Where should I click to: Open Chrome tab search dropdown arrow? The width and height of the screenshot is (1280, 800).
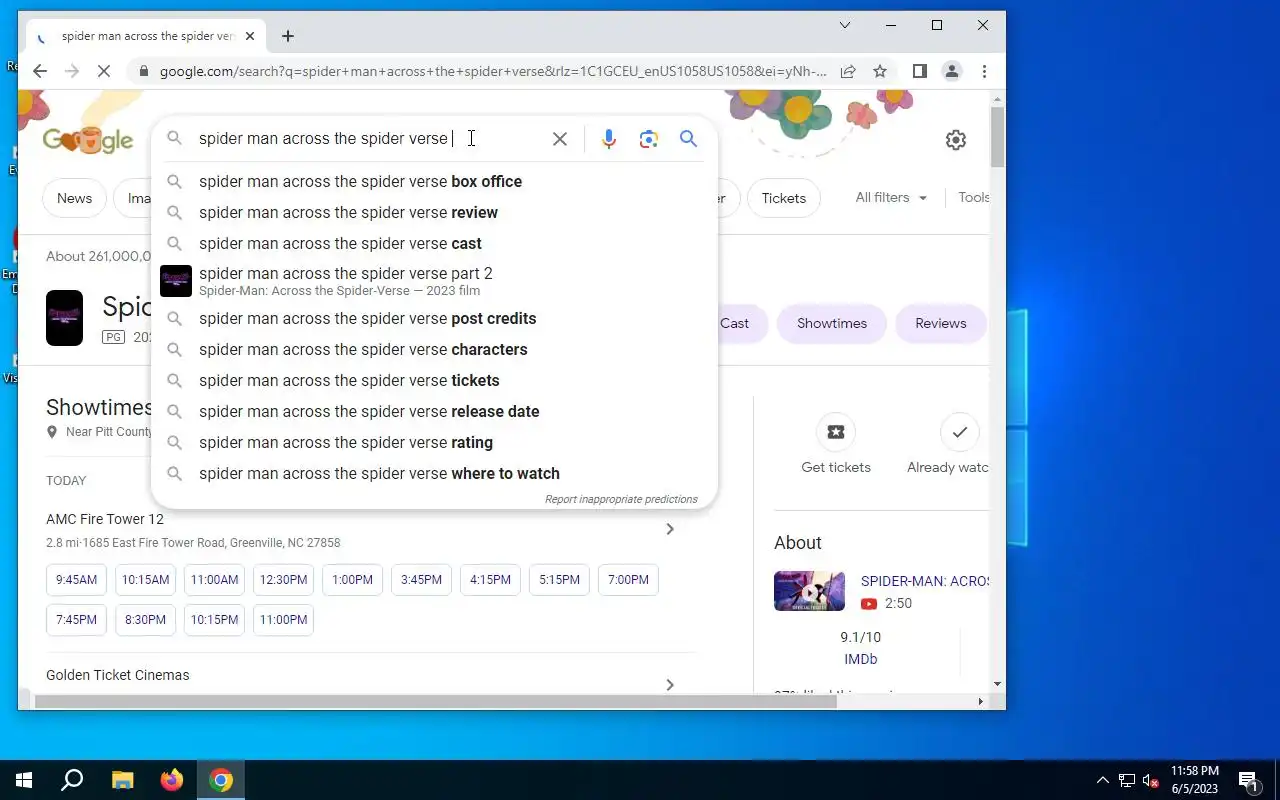click(x=845, y=25)
